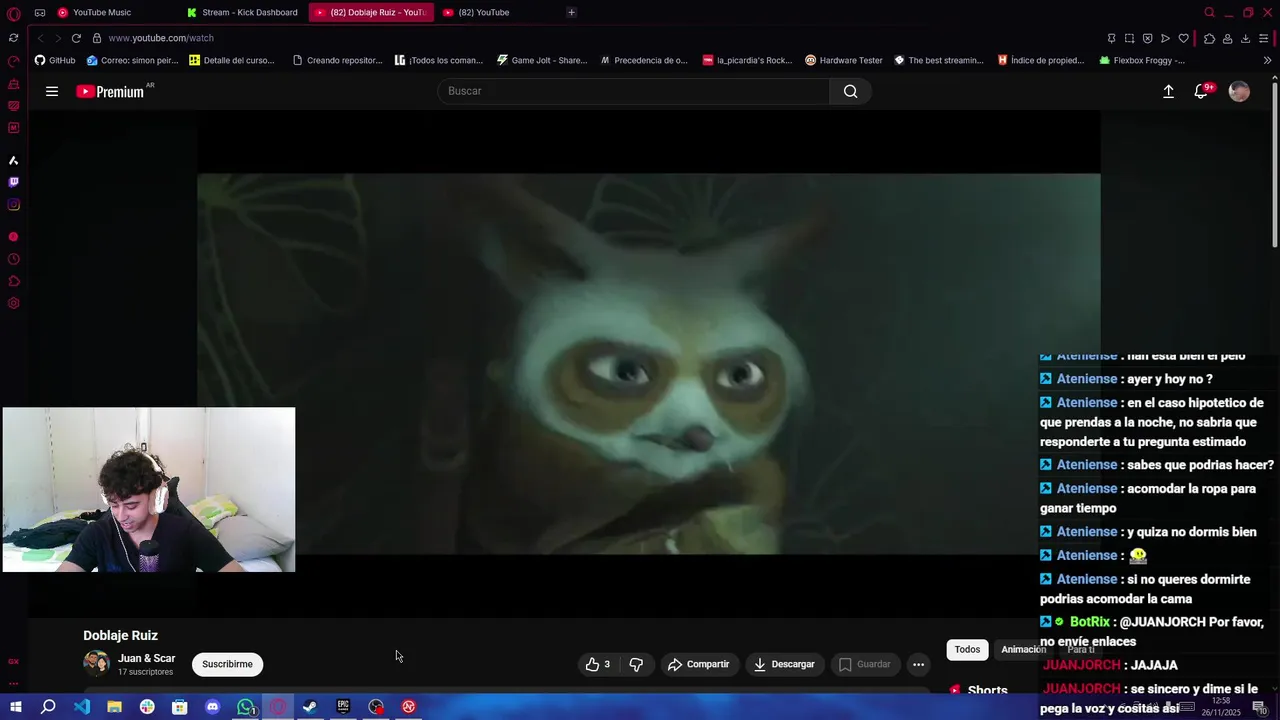Open Twitch in the Opera sidebar
The height and width of the screenshot is (720, 1280).
[13, 182]
